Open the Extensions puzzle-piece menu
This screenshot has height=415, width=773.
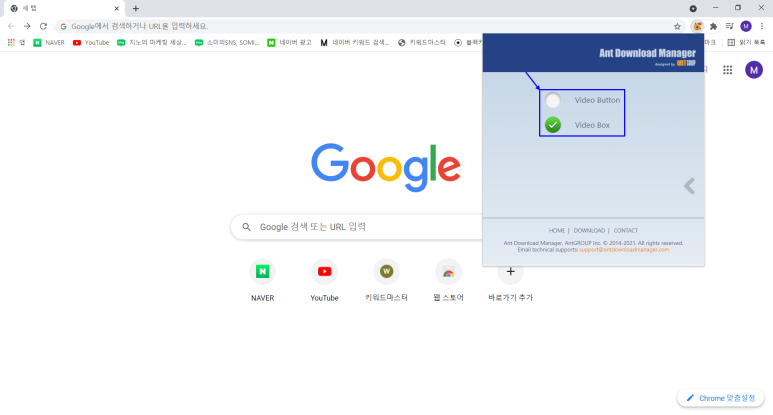pyautogui.click(x=713, y=26)
